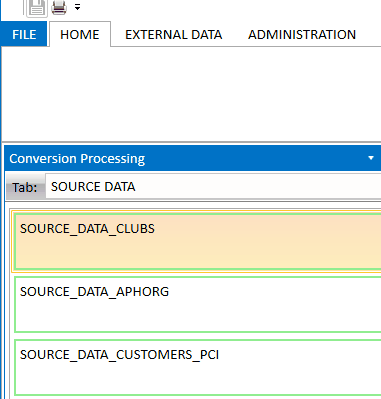Switch to the EXTERNAL DATA tab
The height and width of the screenshot is (399, 381).
pos(173,34)
